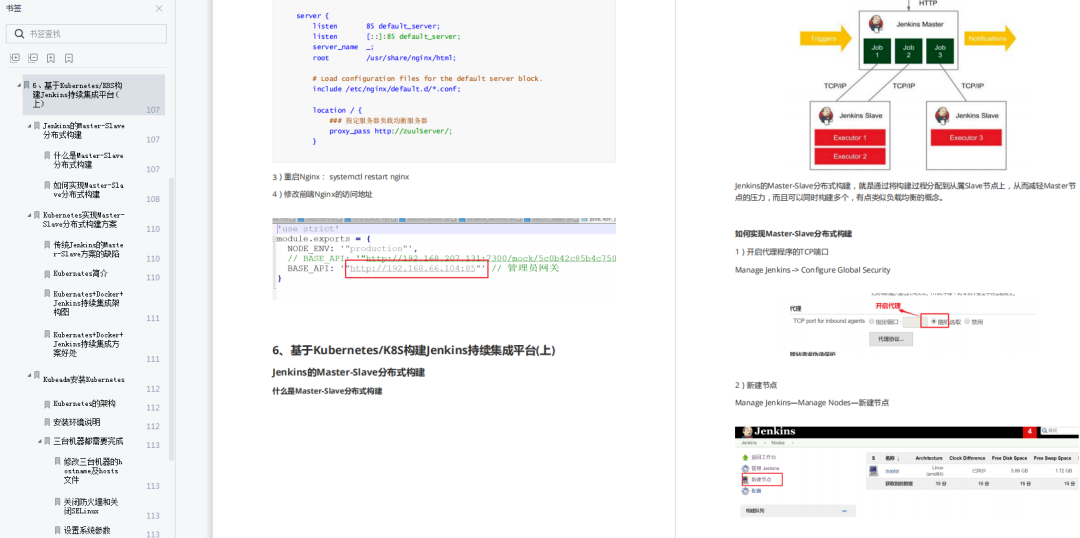Click bookmark icon beside Kubernetes+Docker+Jenkins持续集成架构图
Viewport: 1080px width, 538px height.
tap(48, 293)
